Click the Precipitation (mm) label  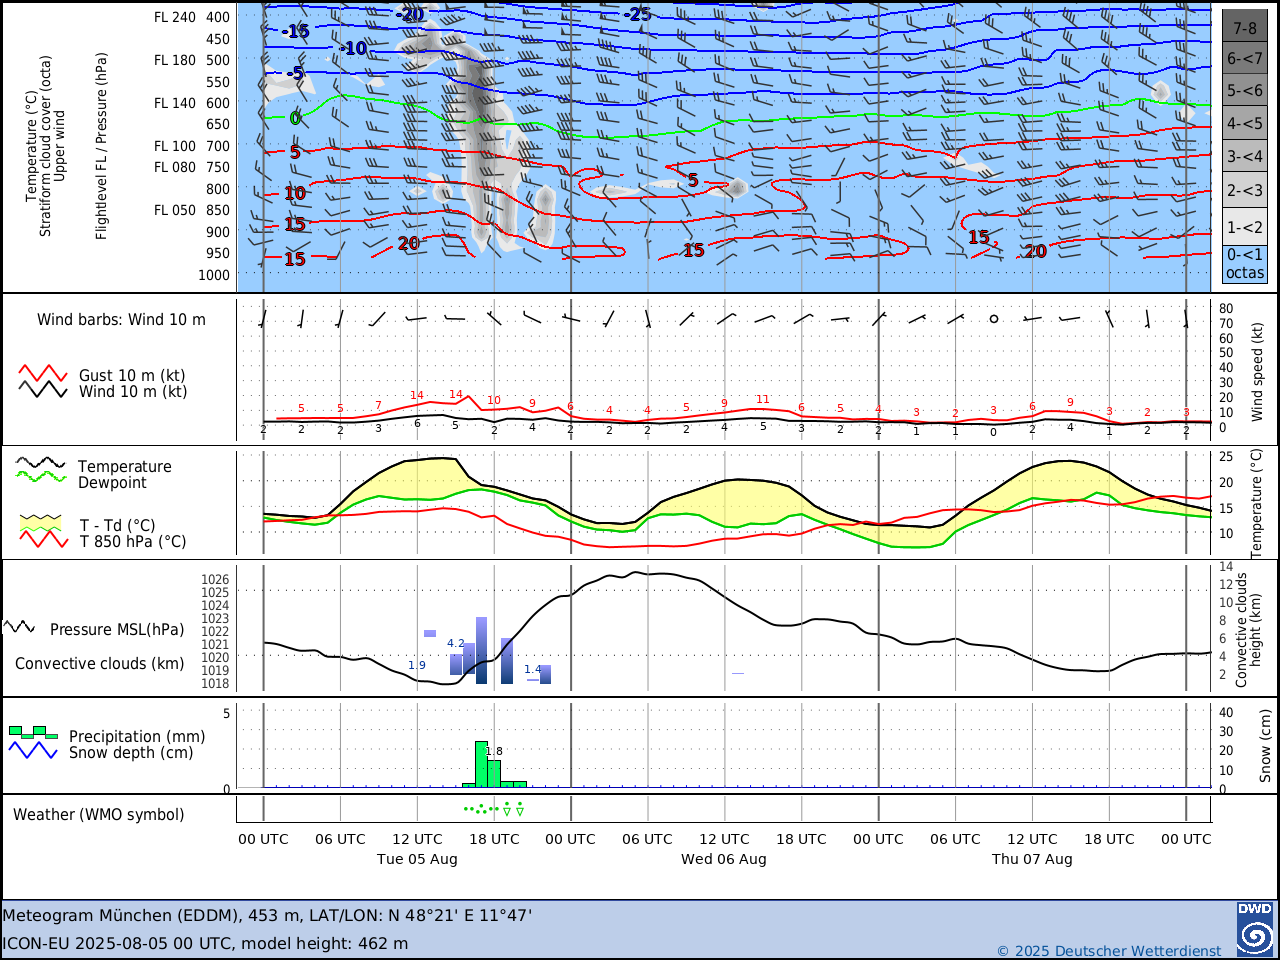[137, 736]
